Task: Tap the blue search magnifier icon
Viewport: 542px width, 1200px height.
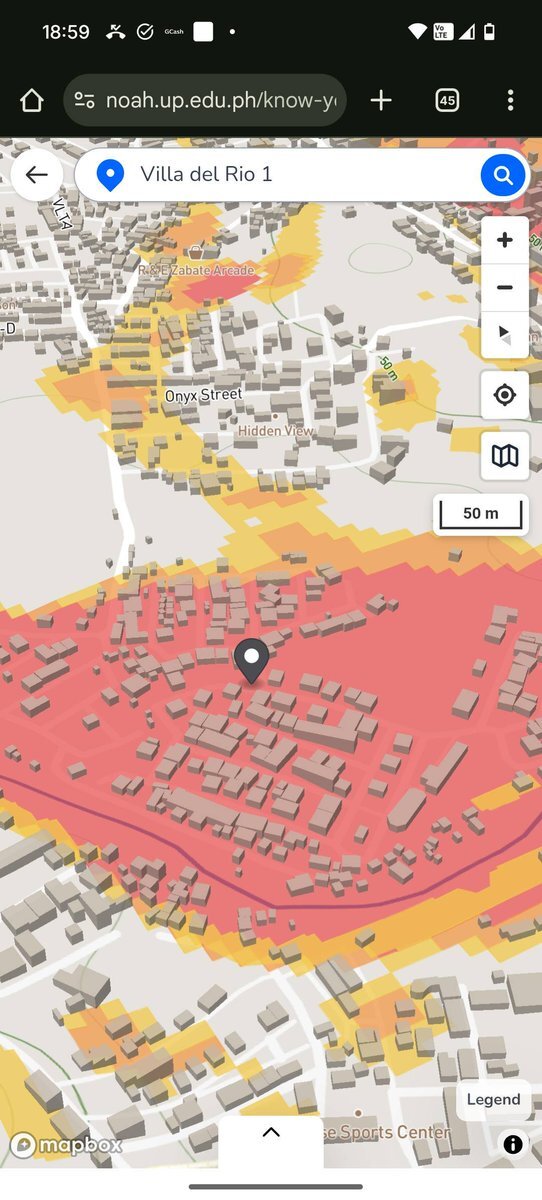Action: (503, 176)
